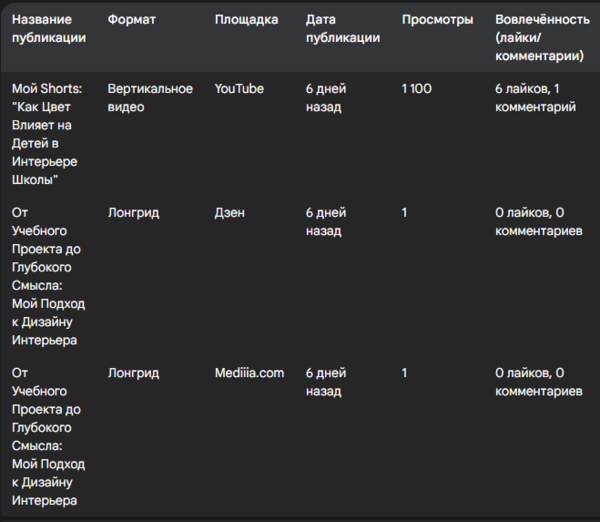Select the "Вертикальное видео" format cell
Screen dimensions: 600x522
pyautogui.click(x=150, y=98)
